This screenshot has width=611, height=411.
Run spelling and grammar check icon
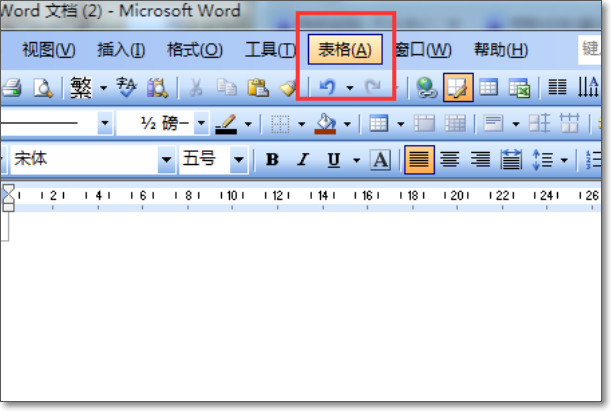coord(126,88)
